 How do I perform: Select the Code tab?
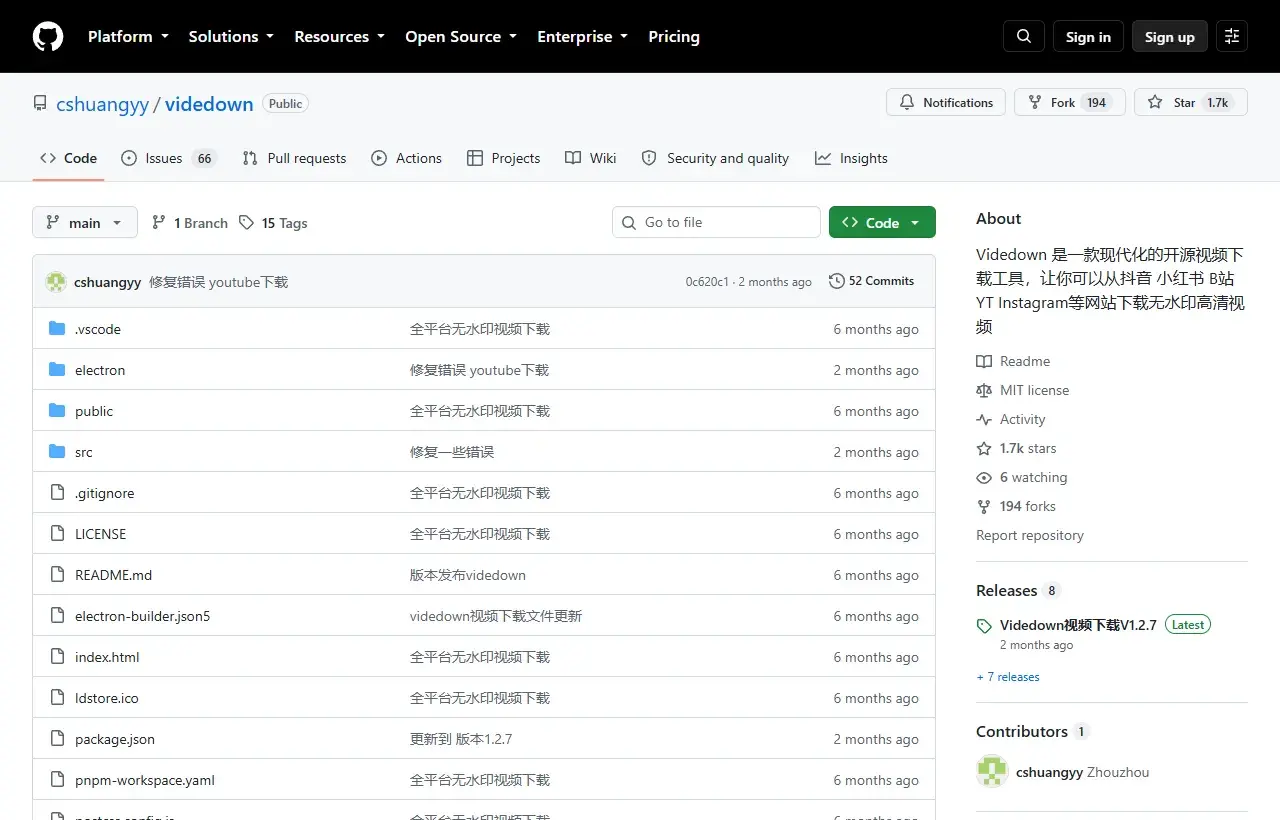coord(68,158)
